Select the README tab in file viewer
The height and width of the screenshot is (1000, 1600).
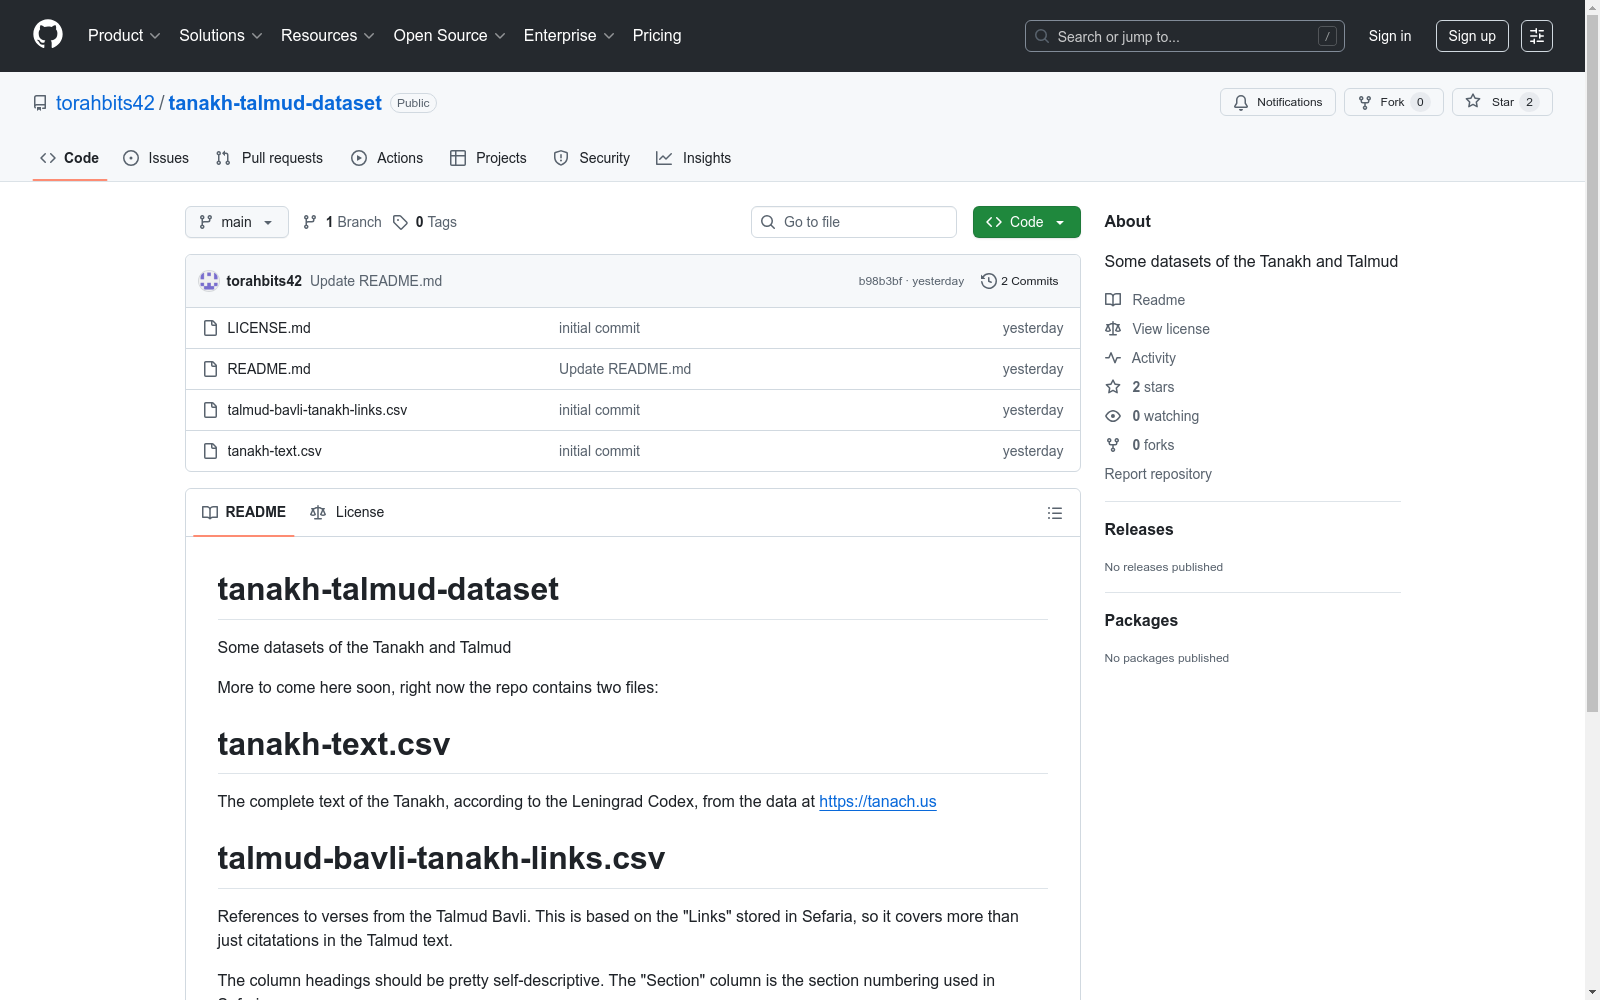pos(244,512)
